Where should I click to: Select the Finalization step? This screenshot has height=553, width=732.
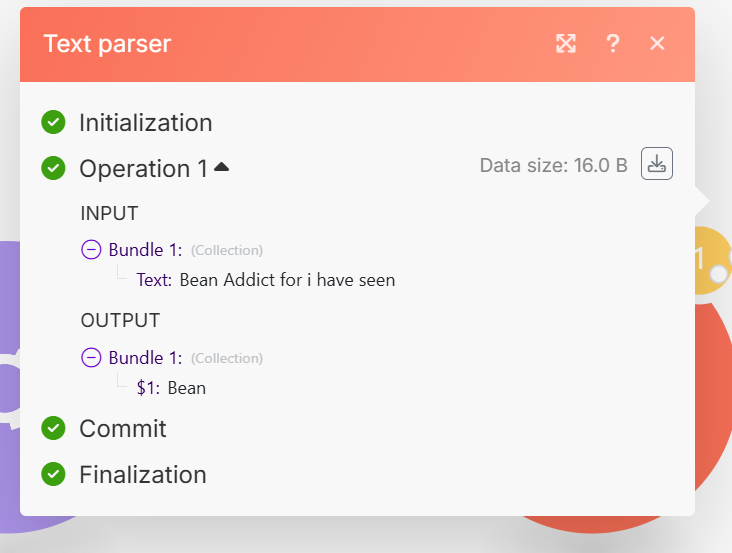coord(143,475)
